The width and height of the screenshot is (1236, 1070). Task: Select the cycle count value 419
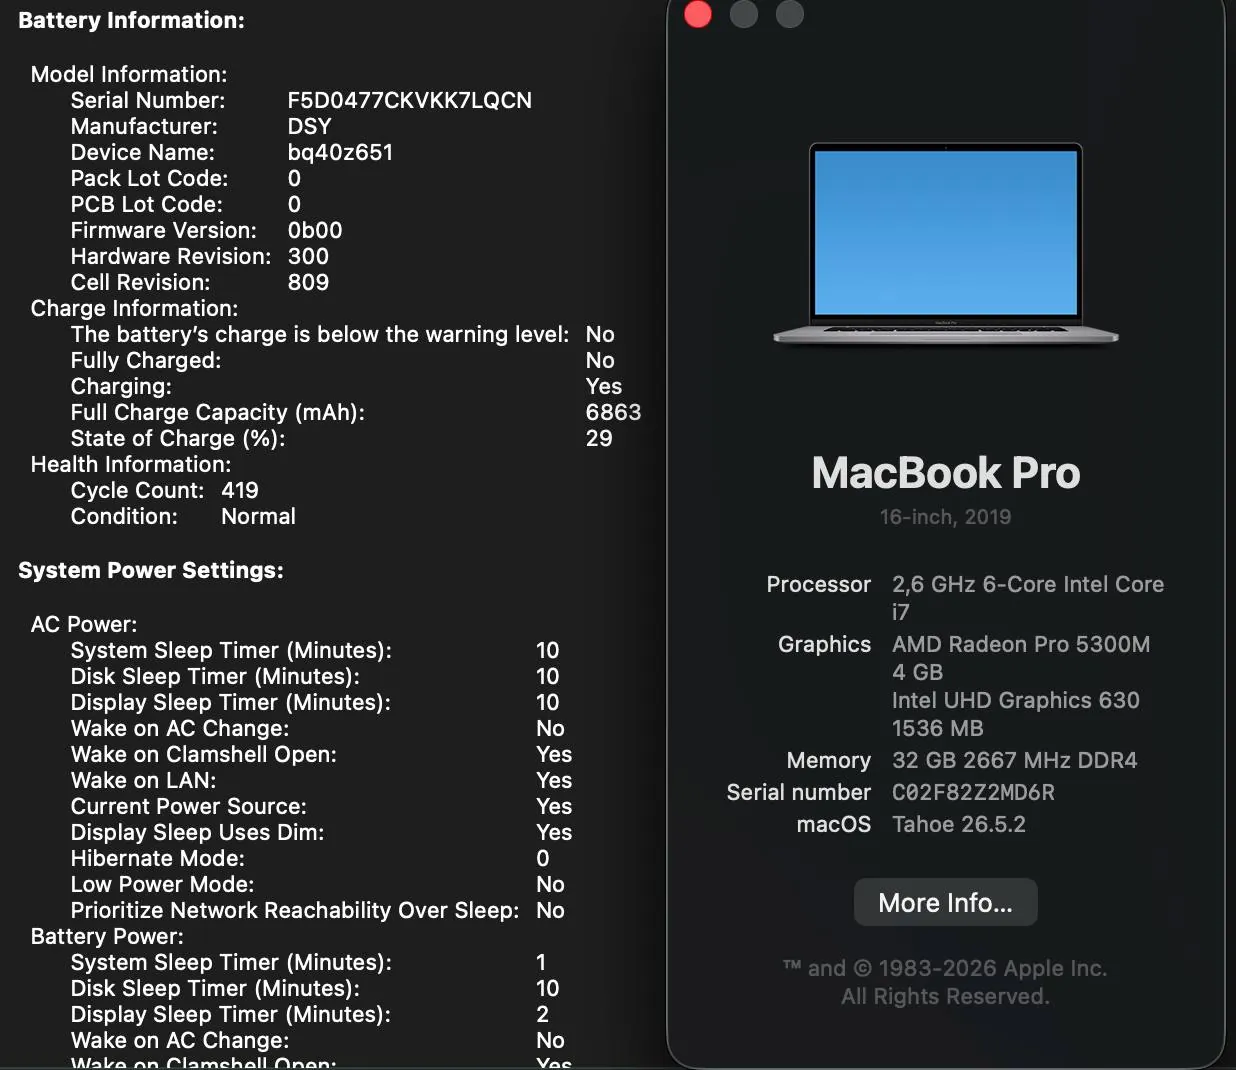tap(240, 490)
